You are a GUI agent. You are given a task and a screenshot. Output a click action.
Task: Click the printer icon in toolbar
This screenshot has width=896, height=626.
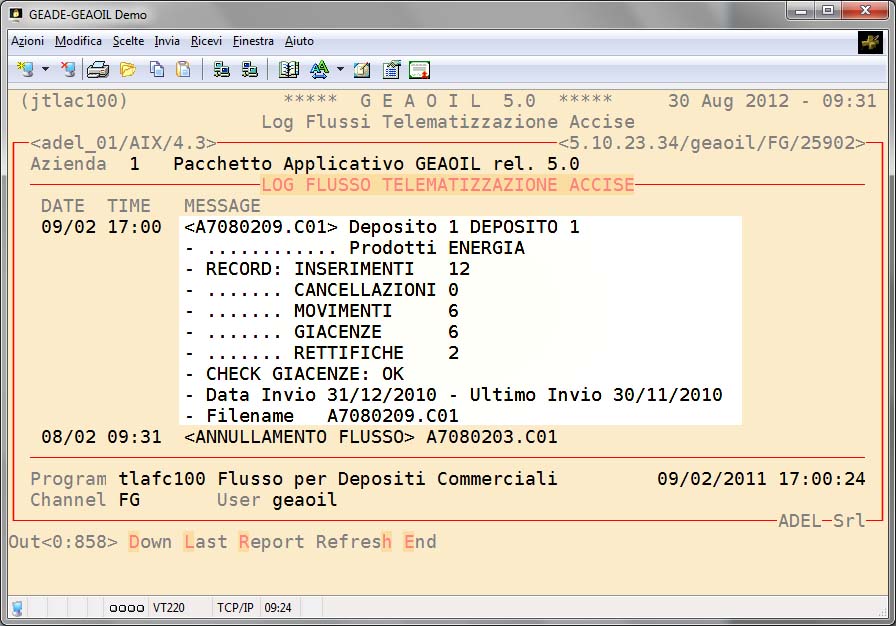coord(97,69)
